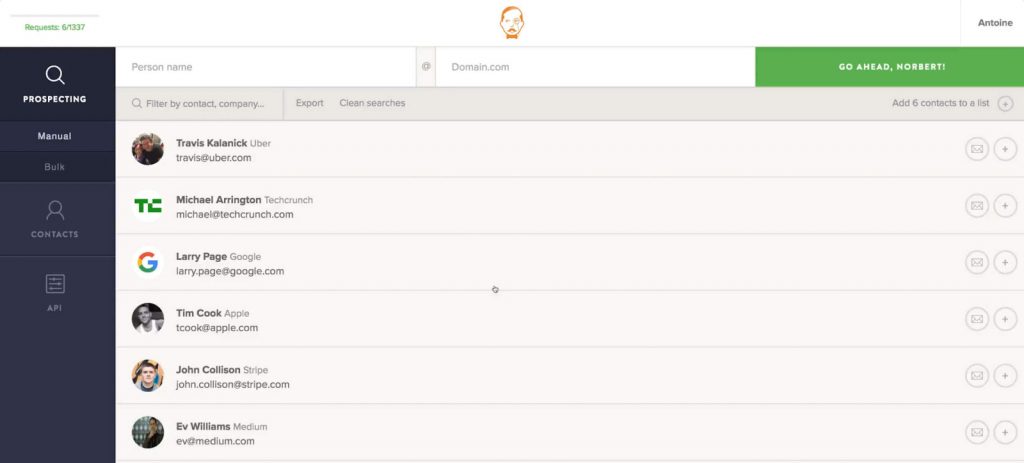Email Larry Page via envelope icon
The image size is (1024, 463).
click(x=976, y=263)
